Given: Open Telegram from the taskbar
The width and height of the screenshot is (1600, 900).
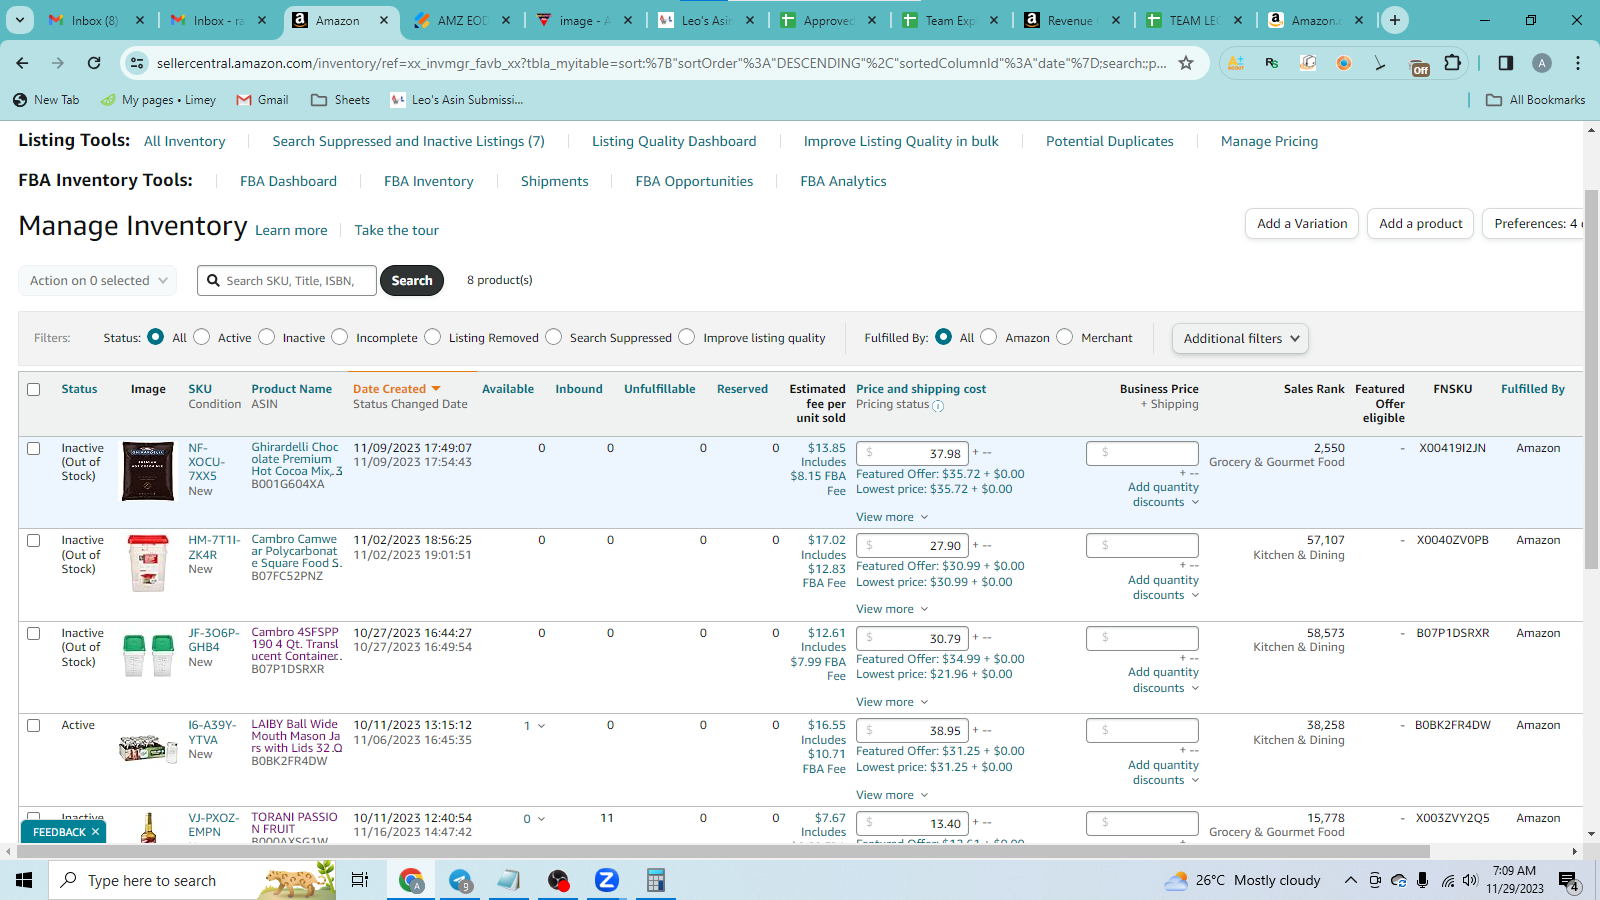Looking at the screenshot, I should click(x=460, y=880).
